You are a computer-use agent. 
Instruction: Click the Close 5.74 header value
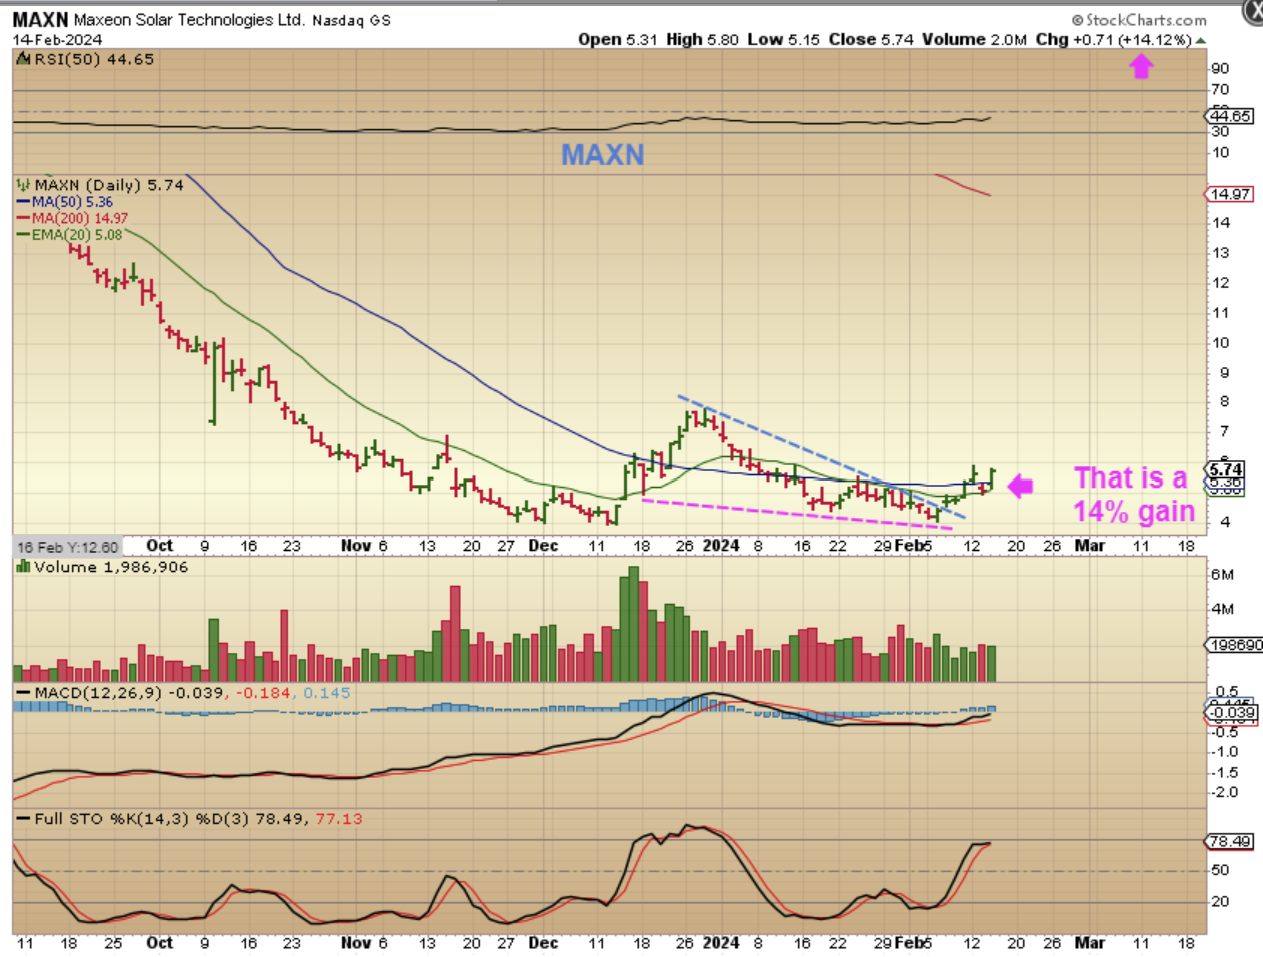tap(871, 40)
